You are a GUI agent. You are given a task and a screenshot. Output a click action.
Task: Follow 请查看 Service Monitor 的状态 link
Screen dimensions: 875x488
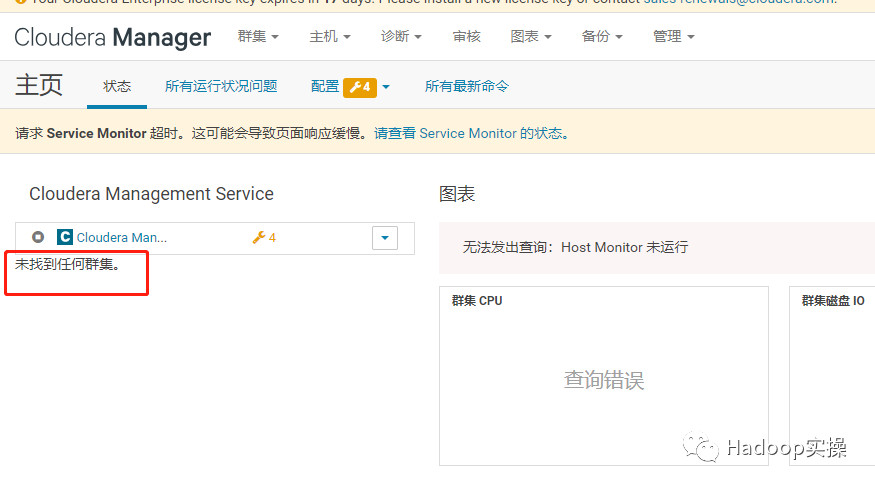point(472,133)
